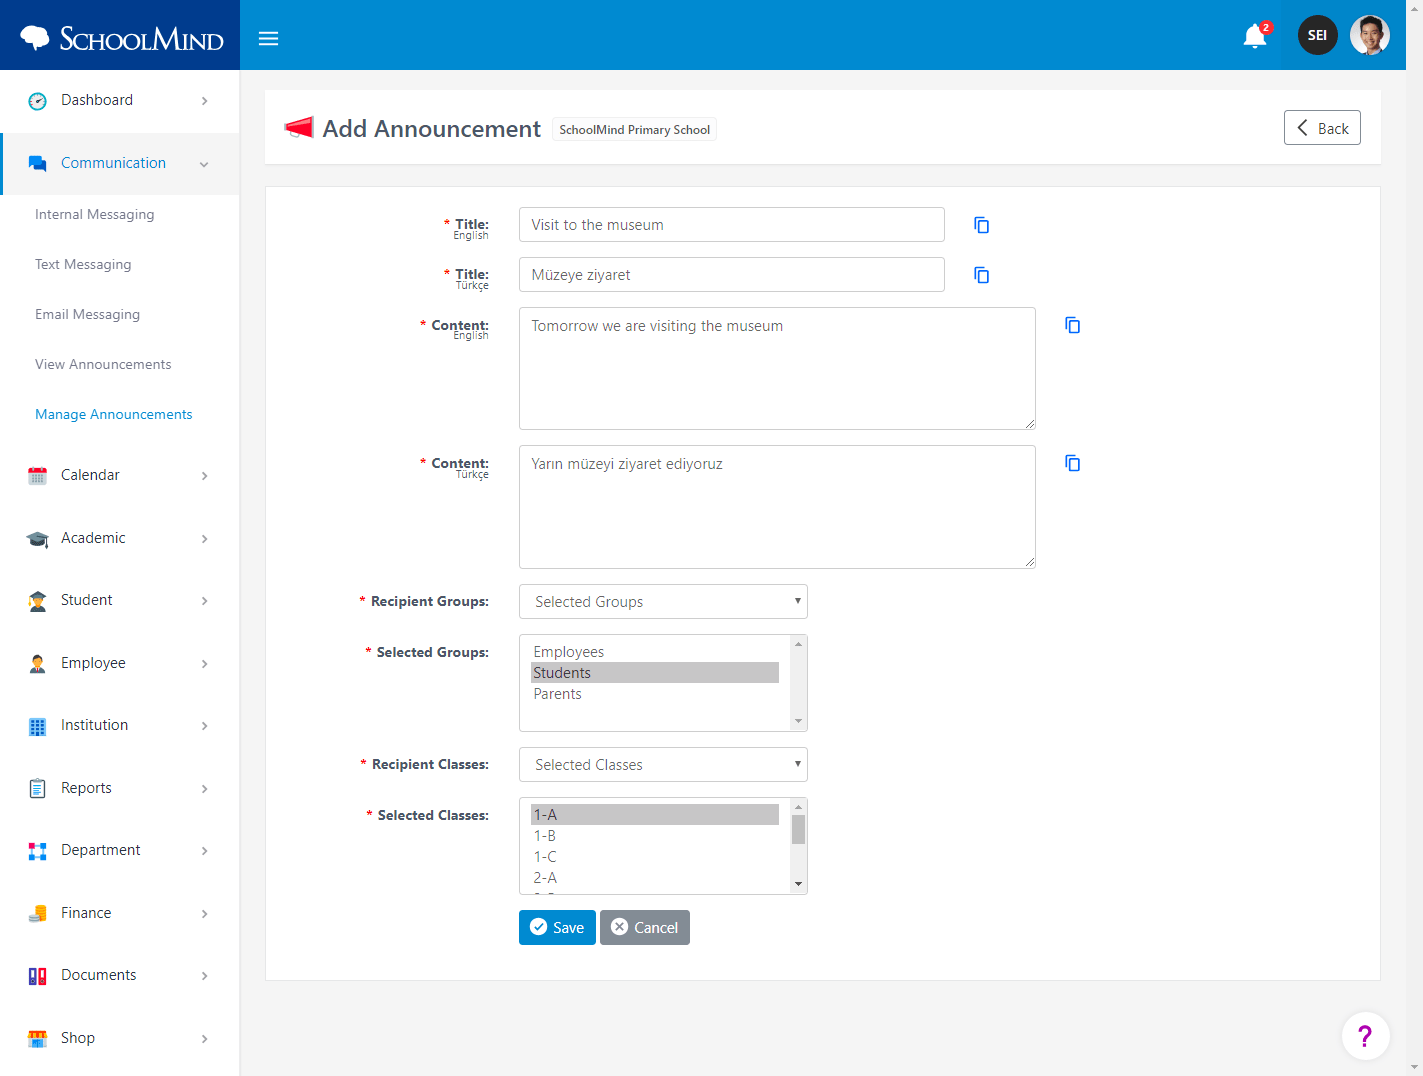Expand the Institution menu chevron
The image size is (1423, 1076).
[204, 726]
